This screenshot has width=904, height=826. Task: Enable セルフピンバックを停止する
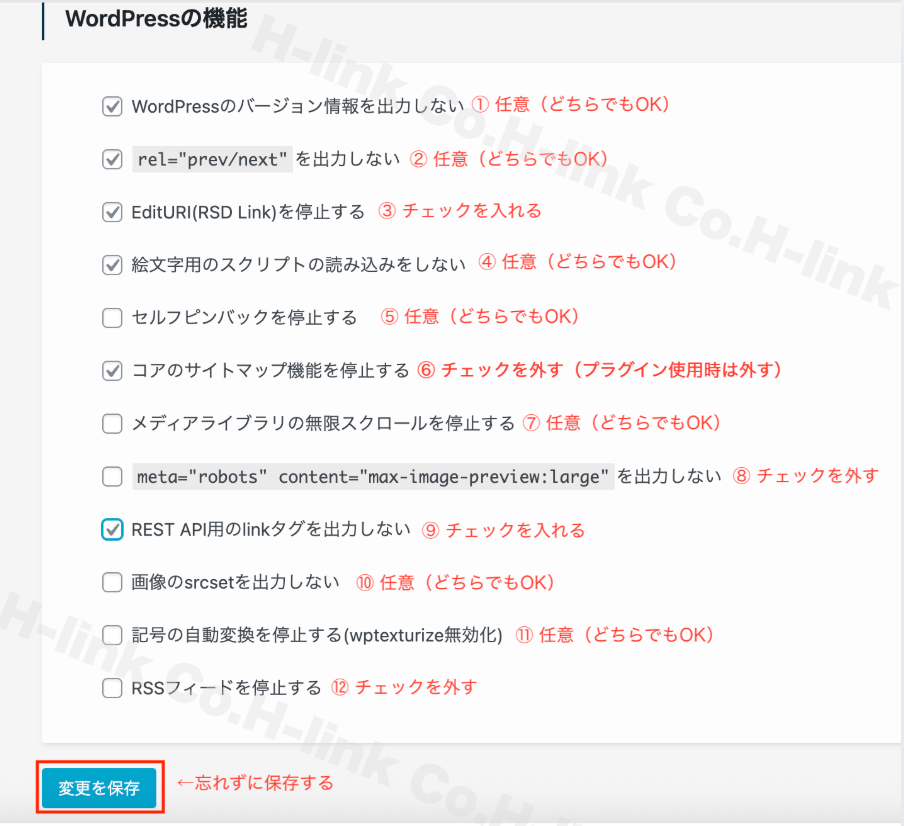[x=112, y=317]
